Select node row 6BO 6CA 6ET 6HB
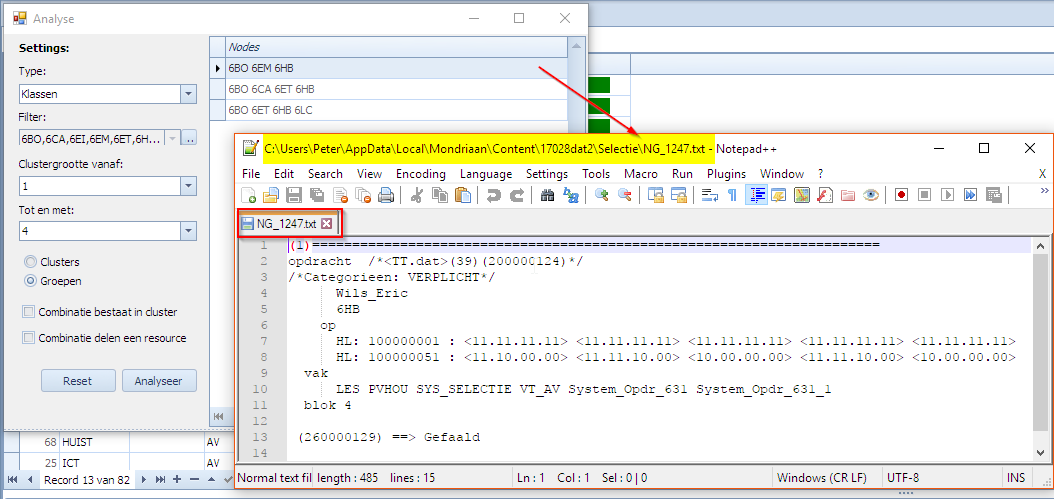This screenshot has height=499, width=1054. [x=396, y=89]
